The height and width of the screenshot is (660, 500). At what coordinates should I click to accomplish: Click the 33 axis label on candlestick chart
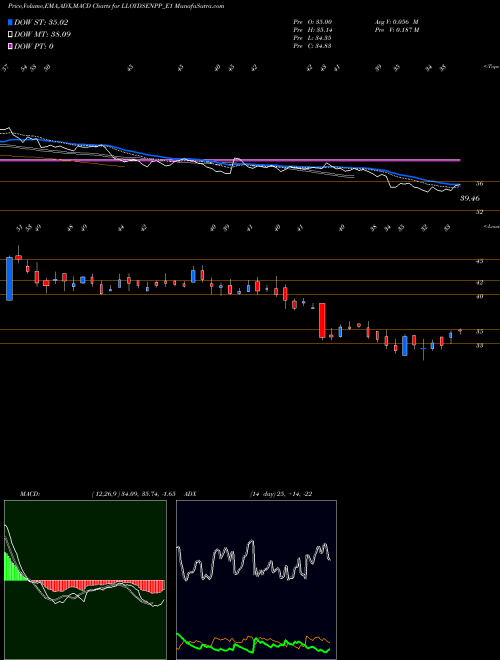tap(479, 346)
